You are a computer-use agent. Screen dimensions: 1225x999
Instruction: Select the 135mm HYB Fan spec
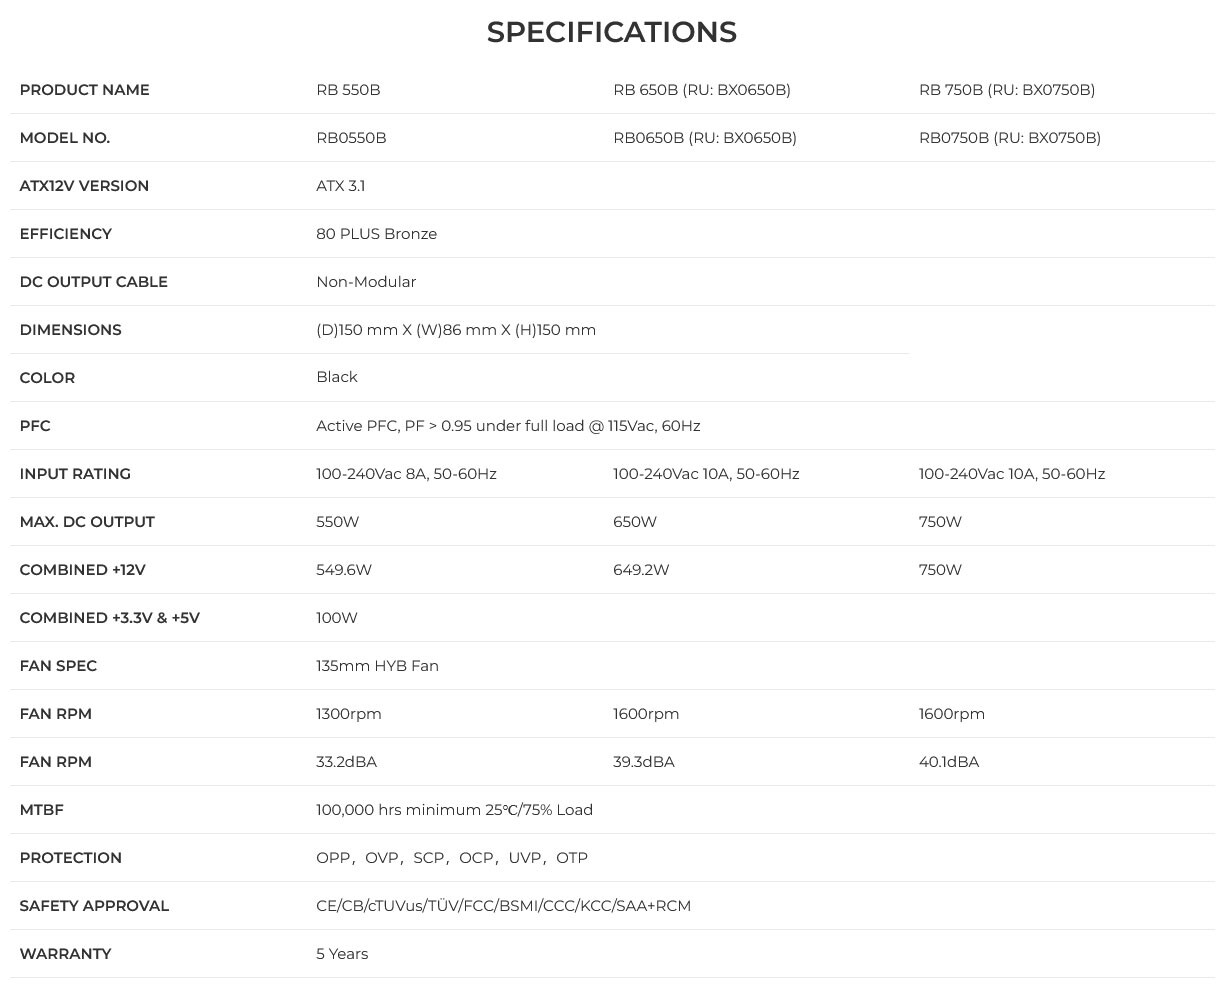tap(377, 666)
